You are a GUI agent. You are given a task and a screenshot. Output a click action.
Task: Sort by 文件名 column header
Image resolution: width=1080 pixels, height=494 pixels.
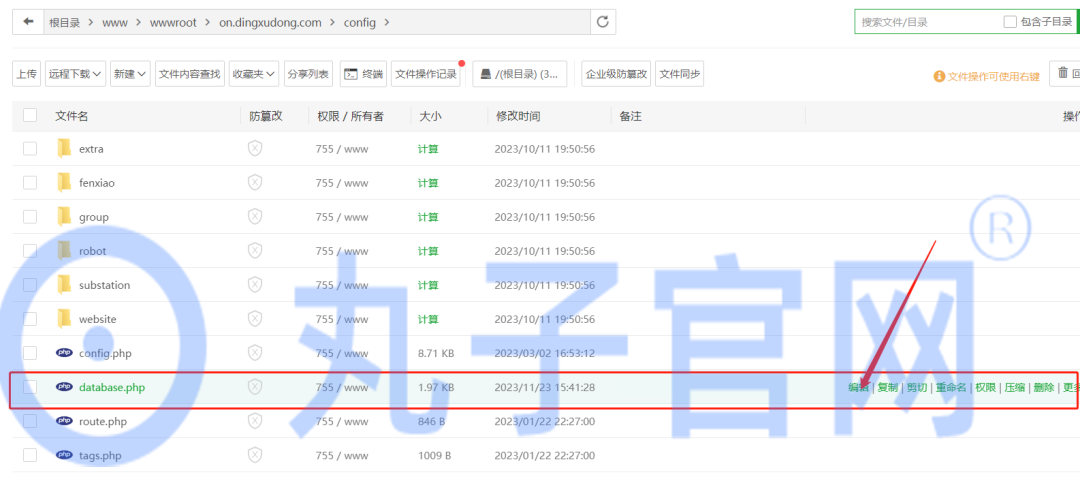[x=72, y=116]
